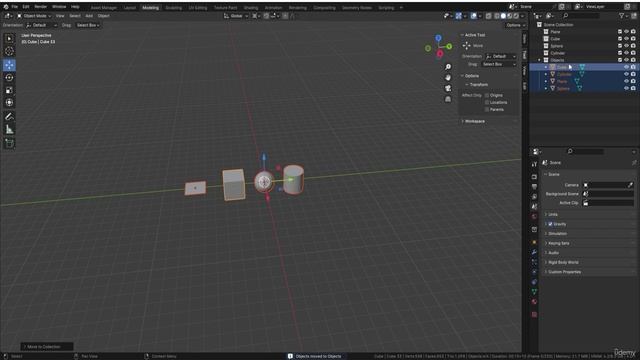Toggle Affect Only Locations checkbox
This screenshot has height=360, width=640.
[487, 102]
